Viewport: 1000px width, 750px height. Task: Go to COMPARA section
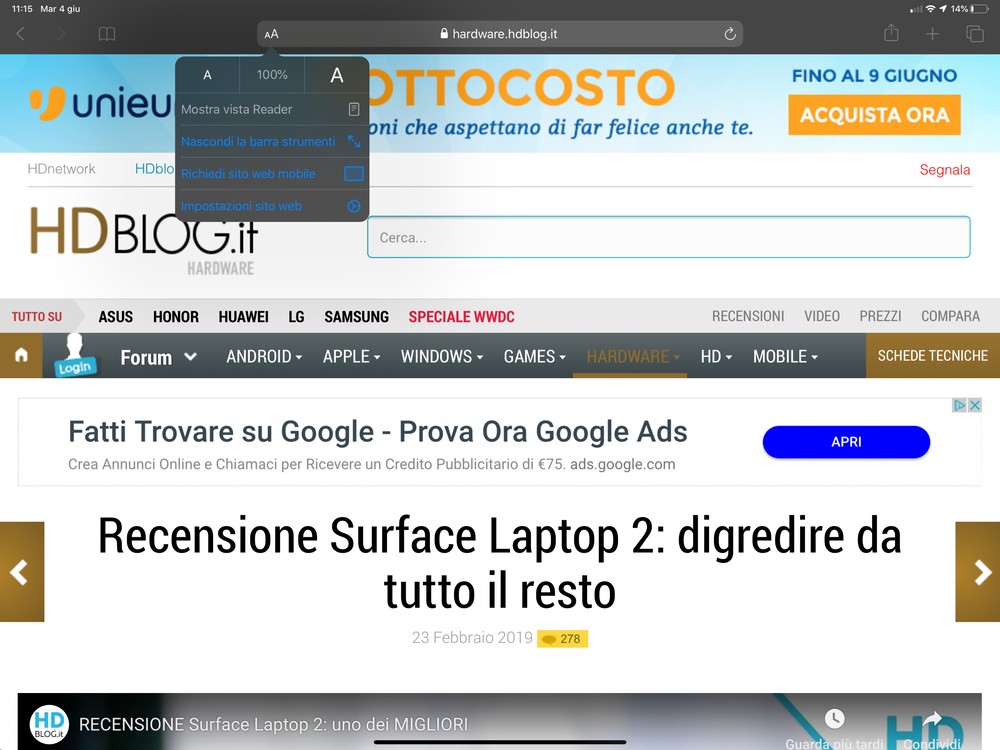pos(950,316)
